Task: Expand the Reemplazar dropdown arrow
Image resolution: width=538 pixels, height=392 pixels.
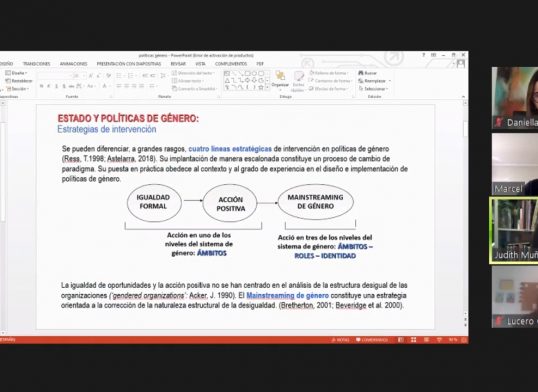Action: [390, 81]
